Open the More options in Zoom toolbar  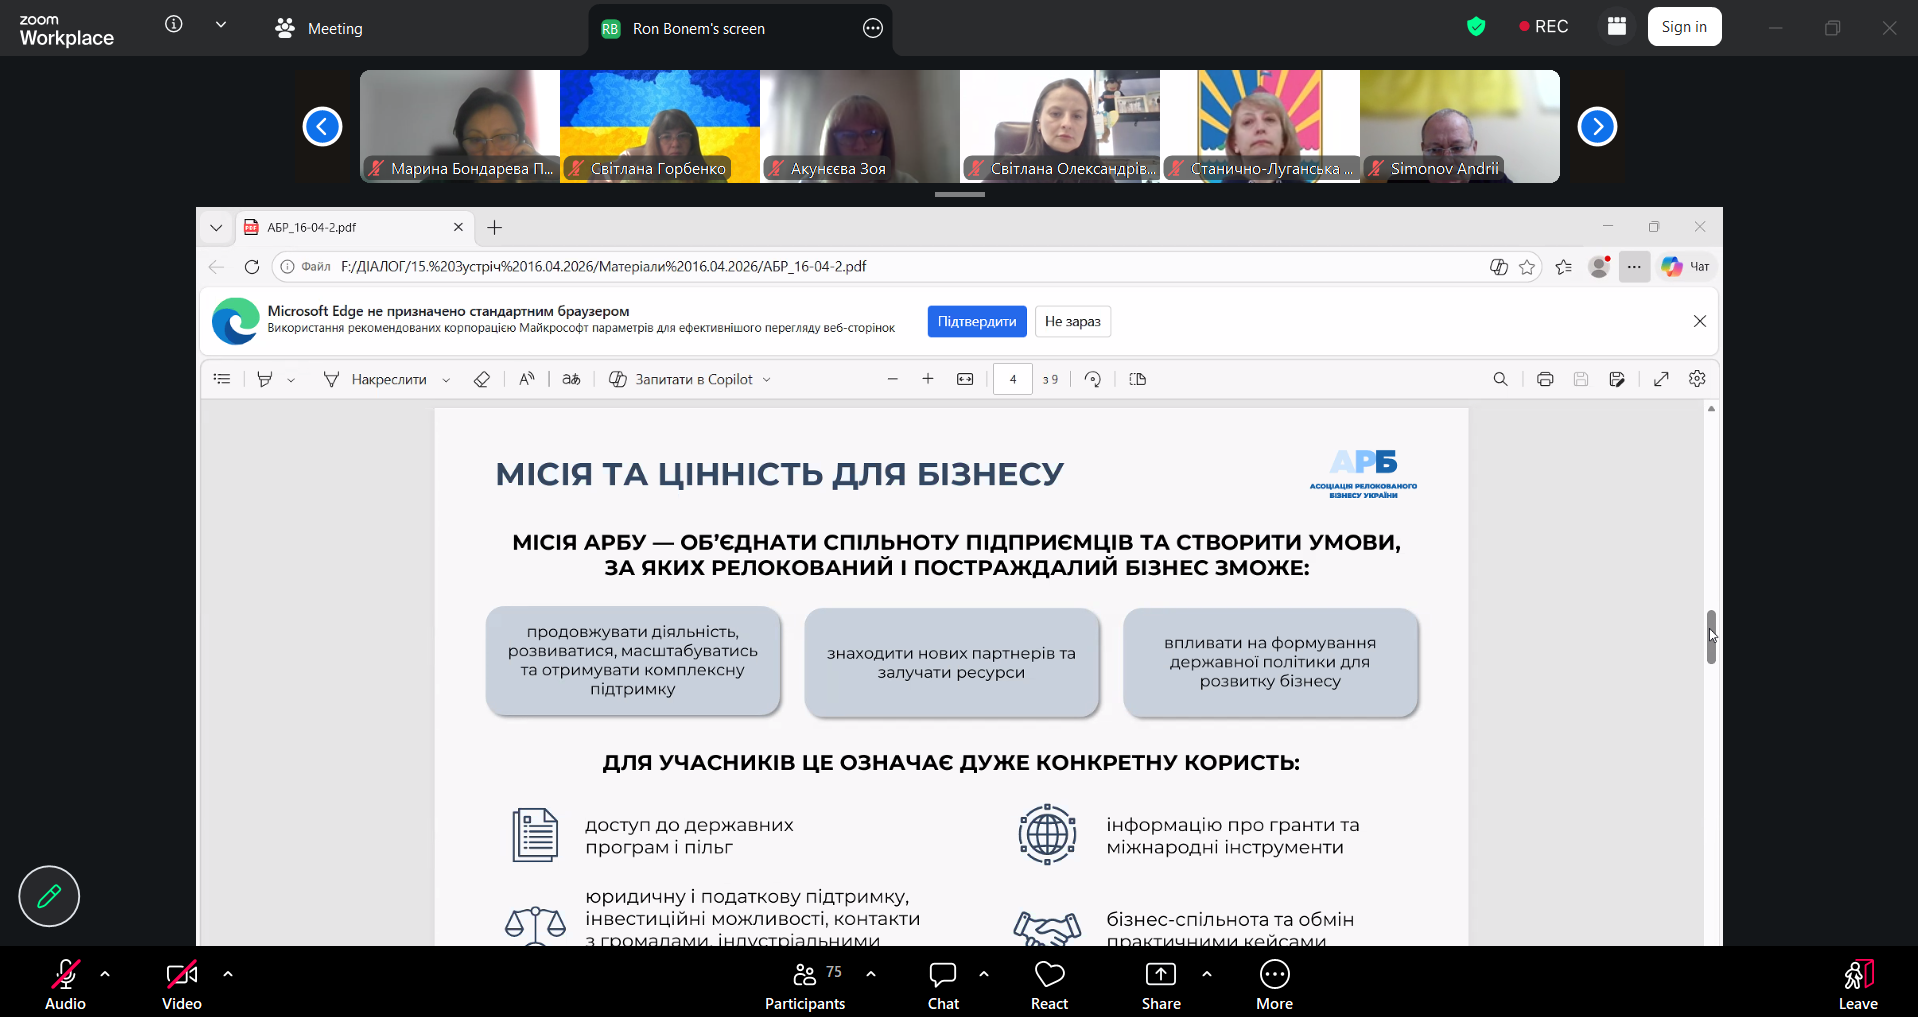1274,975
